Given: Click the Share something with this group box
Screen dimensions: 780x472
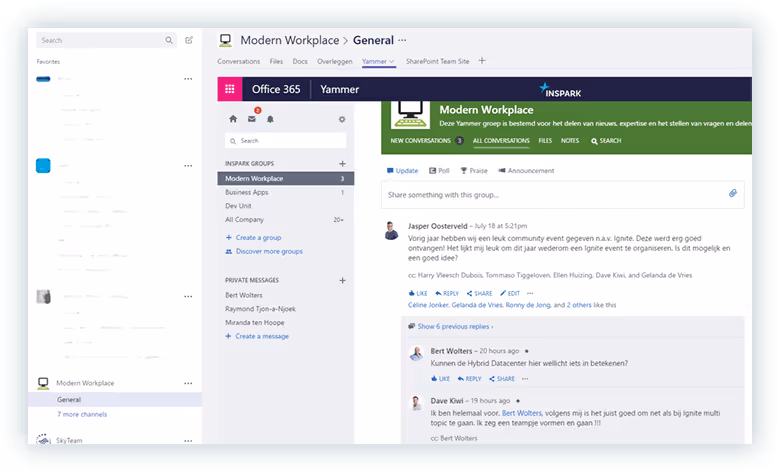Looking at the screenshot, I should (x=563, y=194).
